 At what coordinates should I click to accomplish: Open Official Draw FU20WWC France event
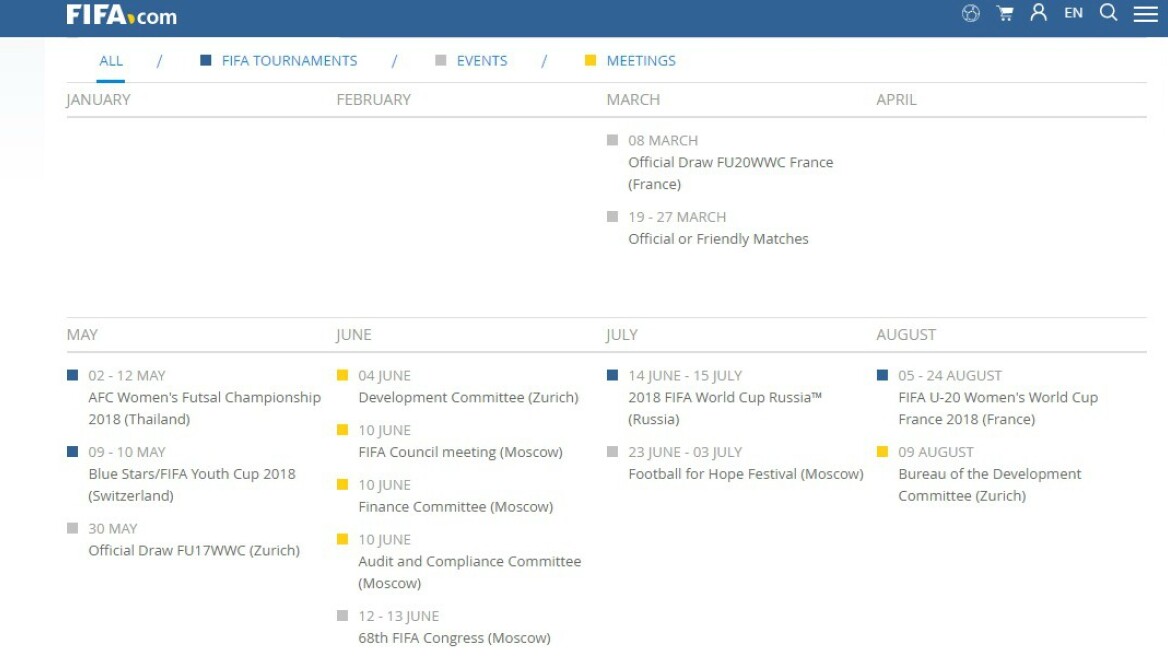click(x=730, y=163)
